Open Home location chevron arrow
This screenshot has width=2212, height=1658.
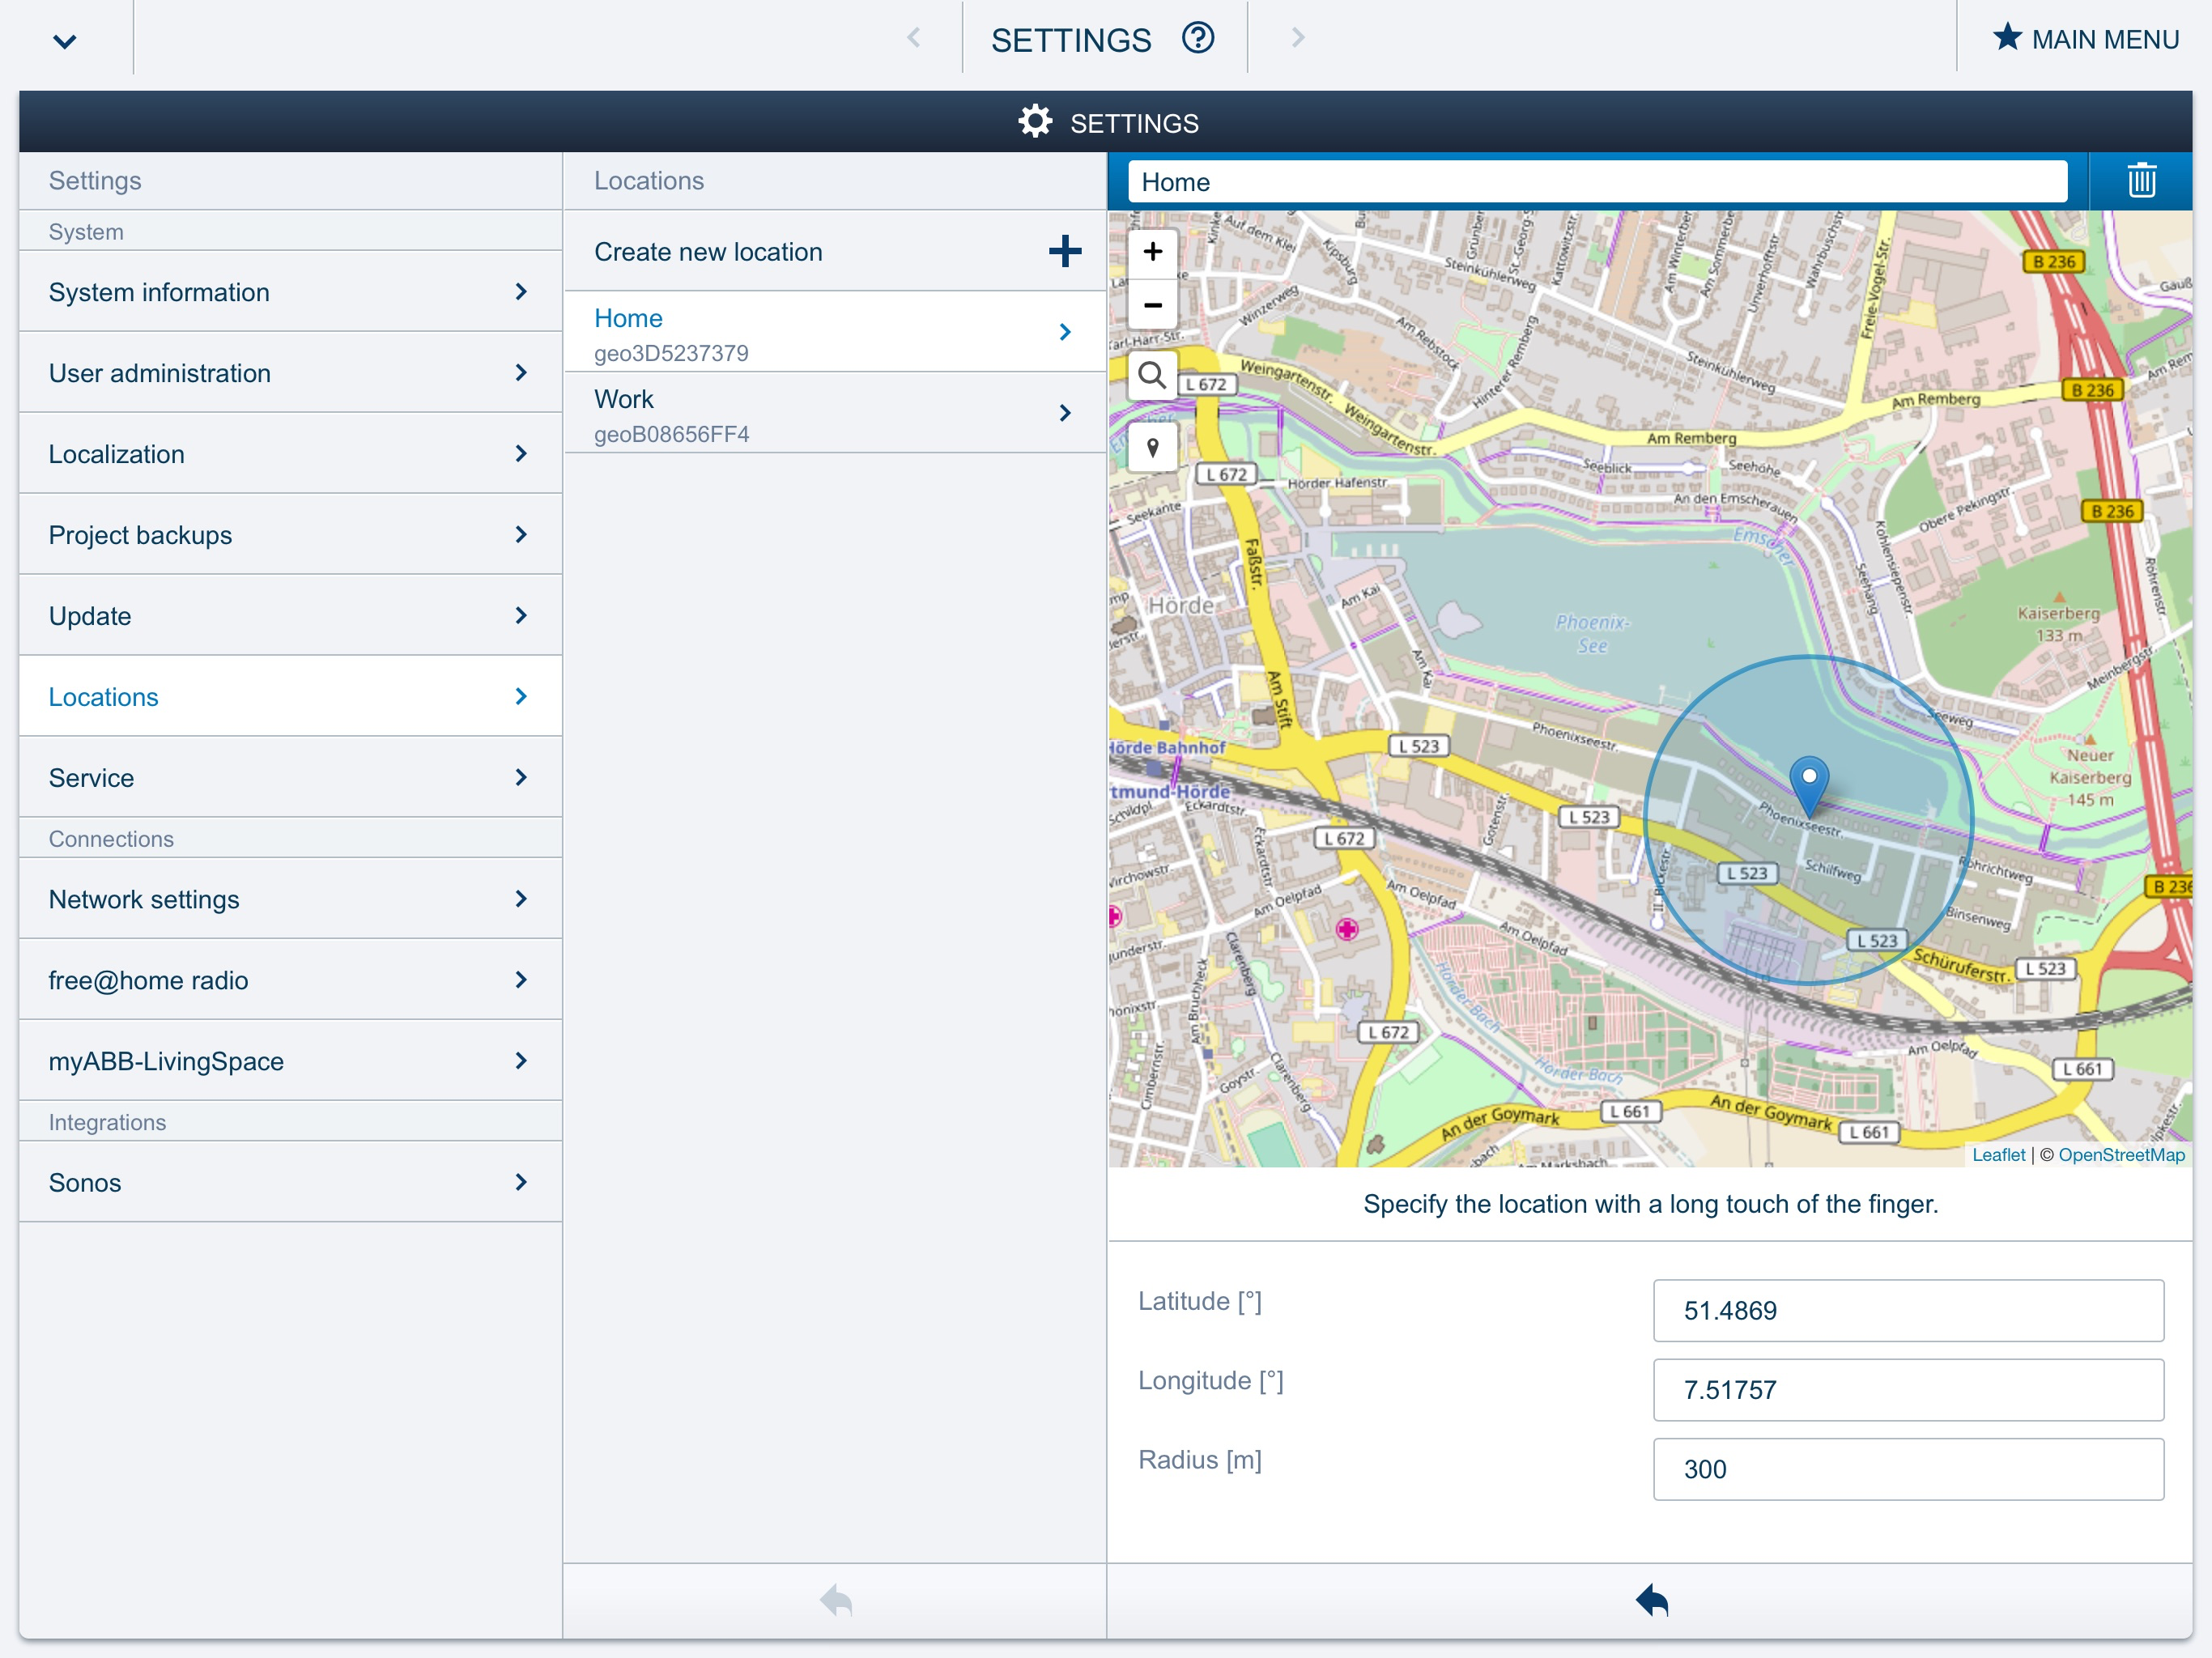click(x=1065, y=331)
